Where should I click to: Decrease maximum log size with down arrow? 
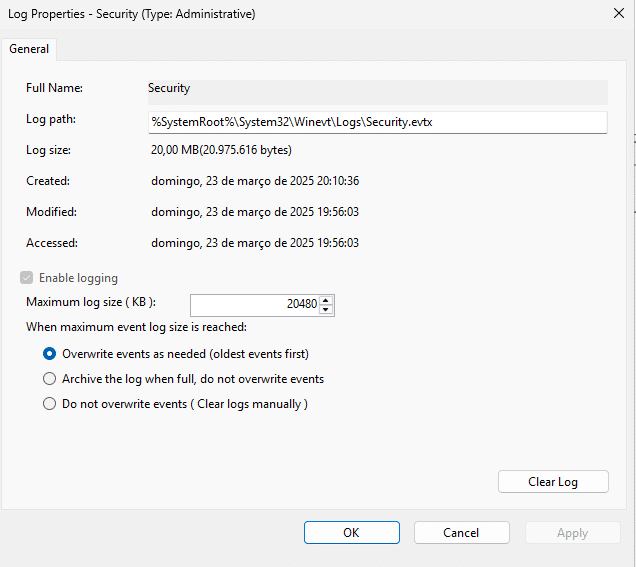point(326,309)
